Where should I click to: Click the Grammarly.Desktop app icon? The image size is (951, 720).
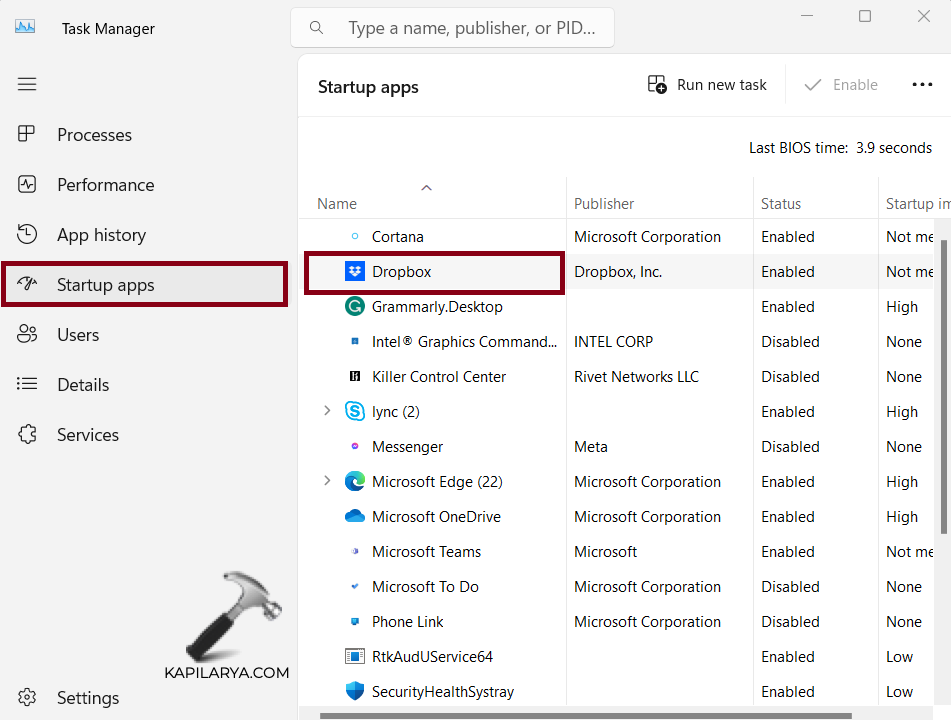(x=354, y=307)
